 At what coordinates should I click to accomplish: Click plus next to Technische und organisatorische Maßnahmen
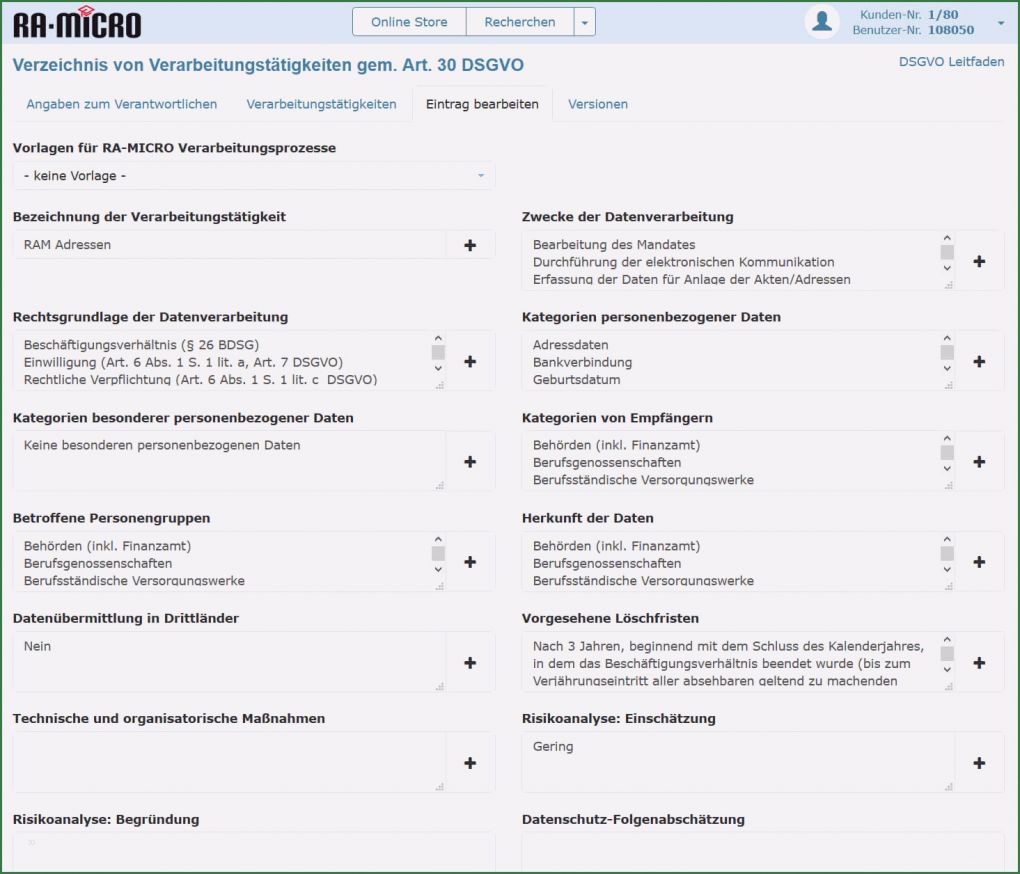(x=470, y=762)
